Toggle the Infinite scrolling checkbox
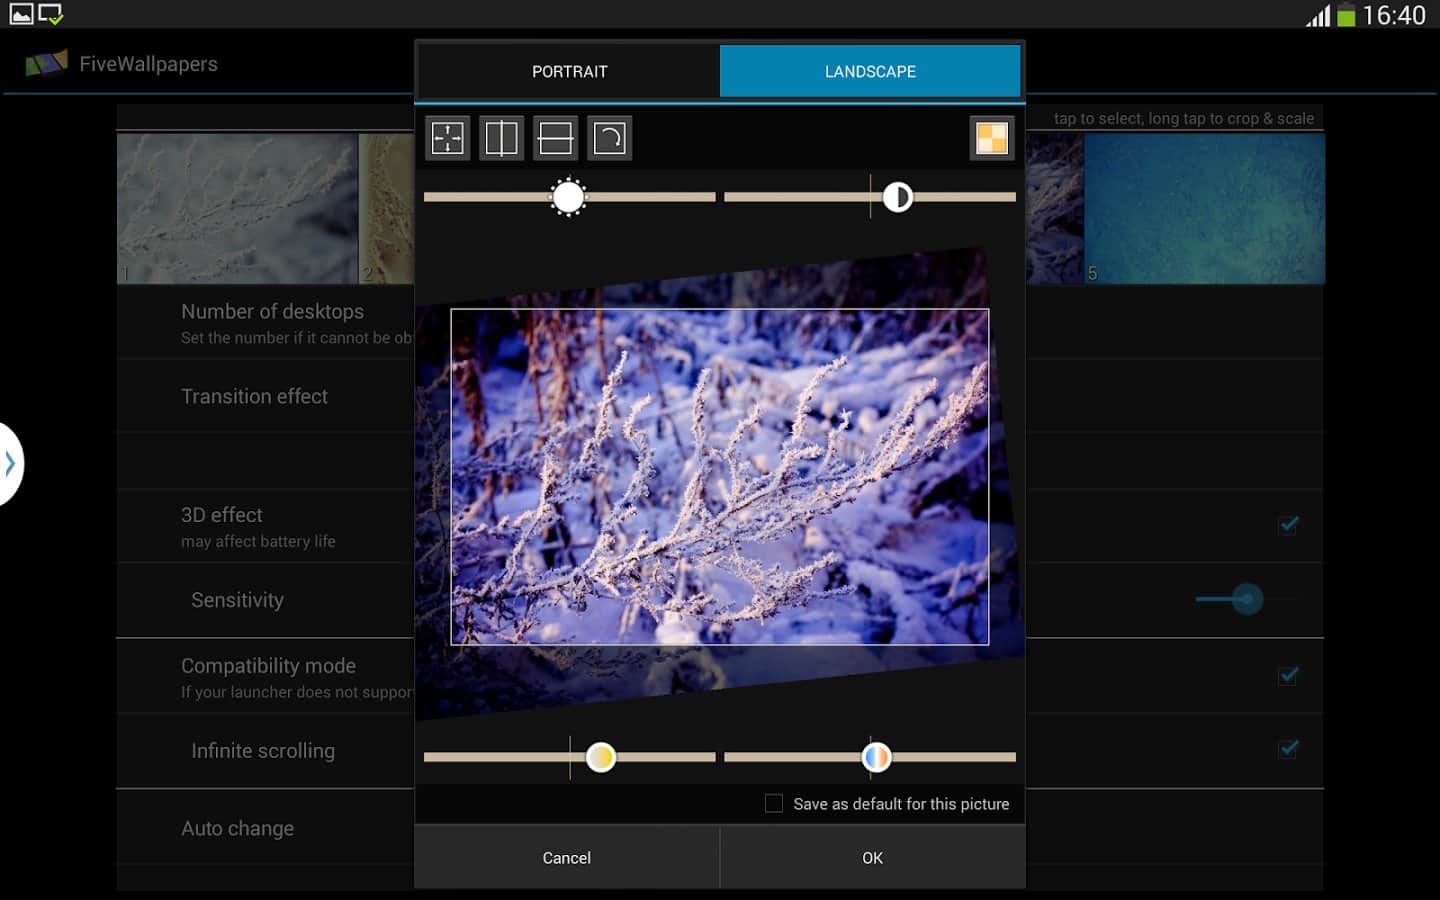This screenshot has height=900, width=1440. click(1288, 749)
